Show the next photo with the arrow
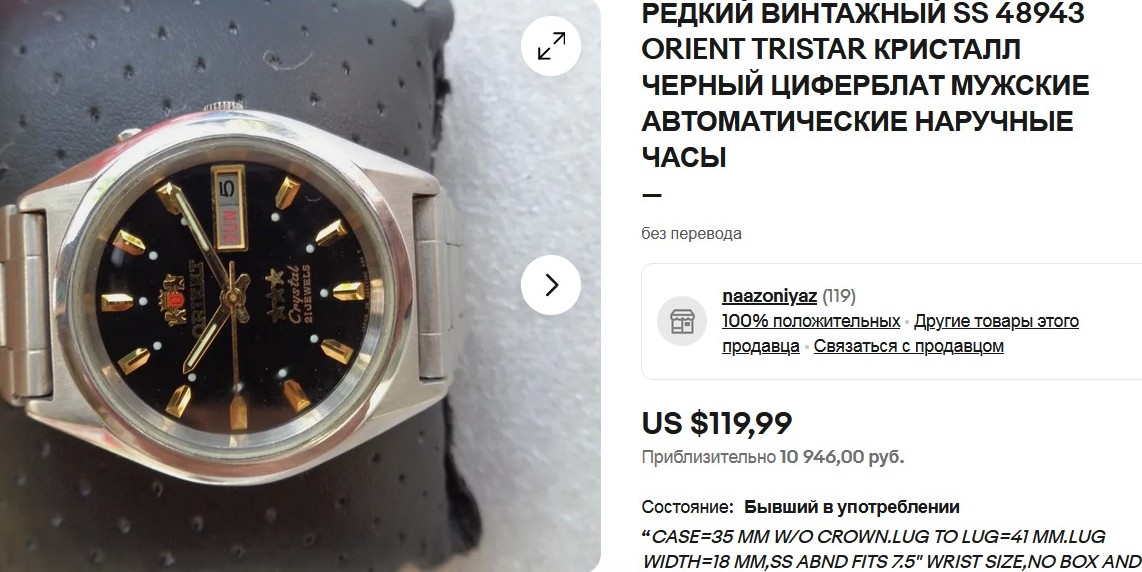 coord(551,285)
